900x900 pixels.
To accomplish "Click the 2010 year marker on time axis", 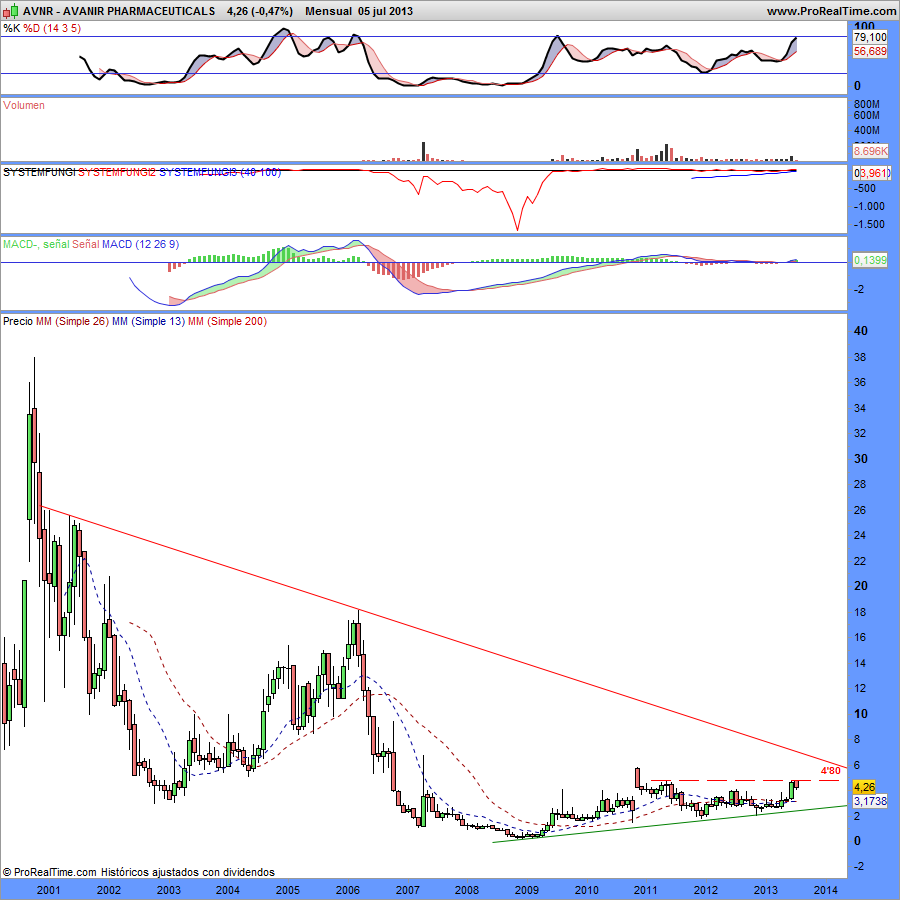I will (x=586, y=890).
